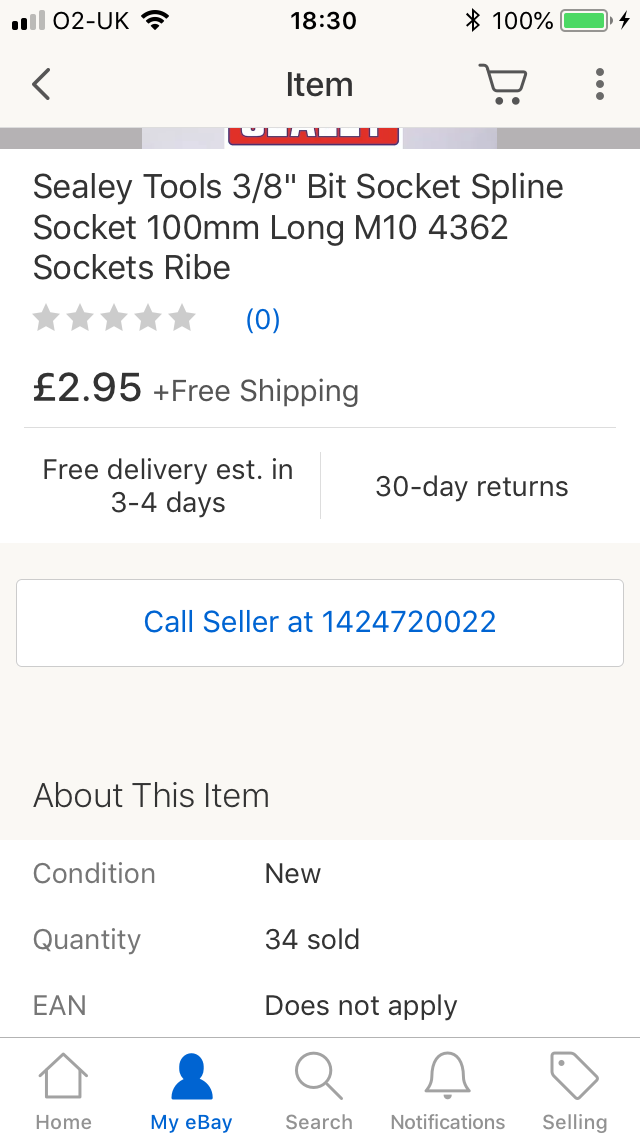
Task: Go to Home tab
Action: [x=64, y=1090]
